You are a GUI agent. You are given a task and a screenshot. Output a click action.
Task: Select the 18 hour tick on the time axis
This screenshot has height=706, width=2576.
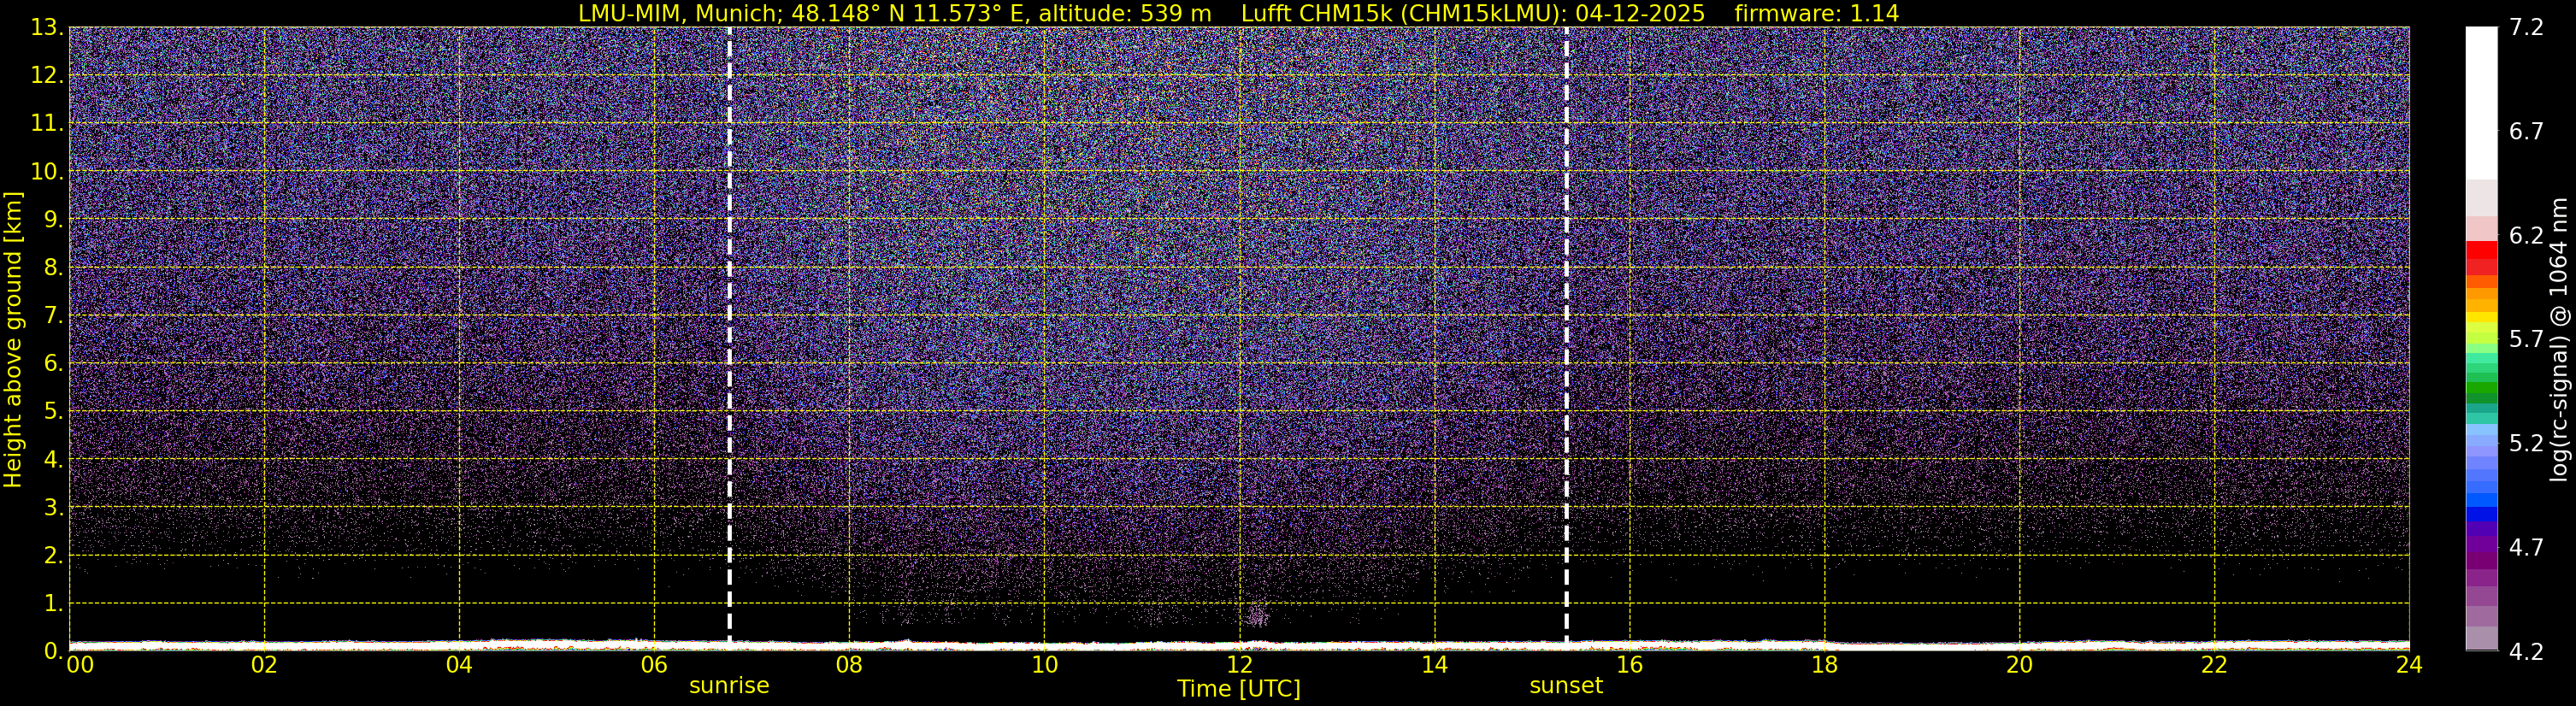[1824, 666]
